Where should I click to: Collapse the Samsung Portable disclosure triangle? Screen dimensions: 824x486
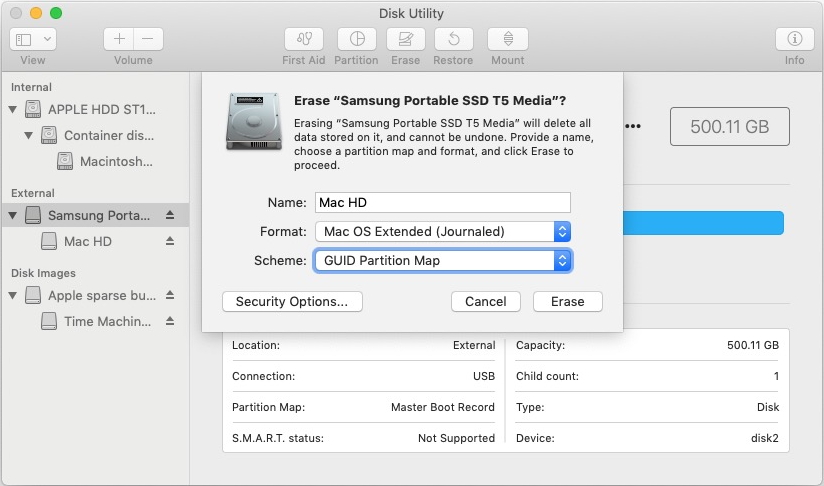coord(13,215)
